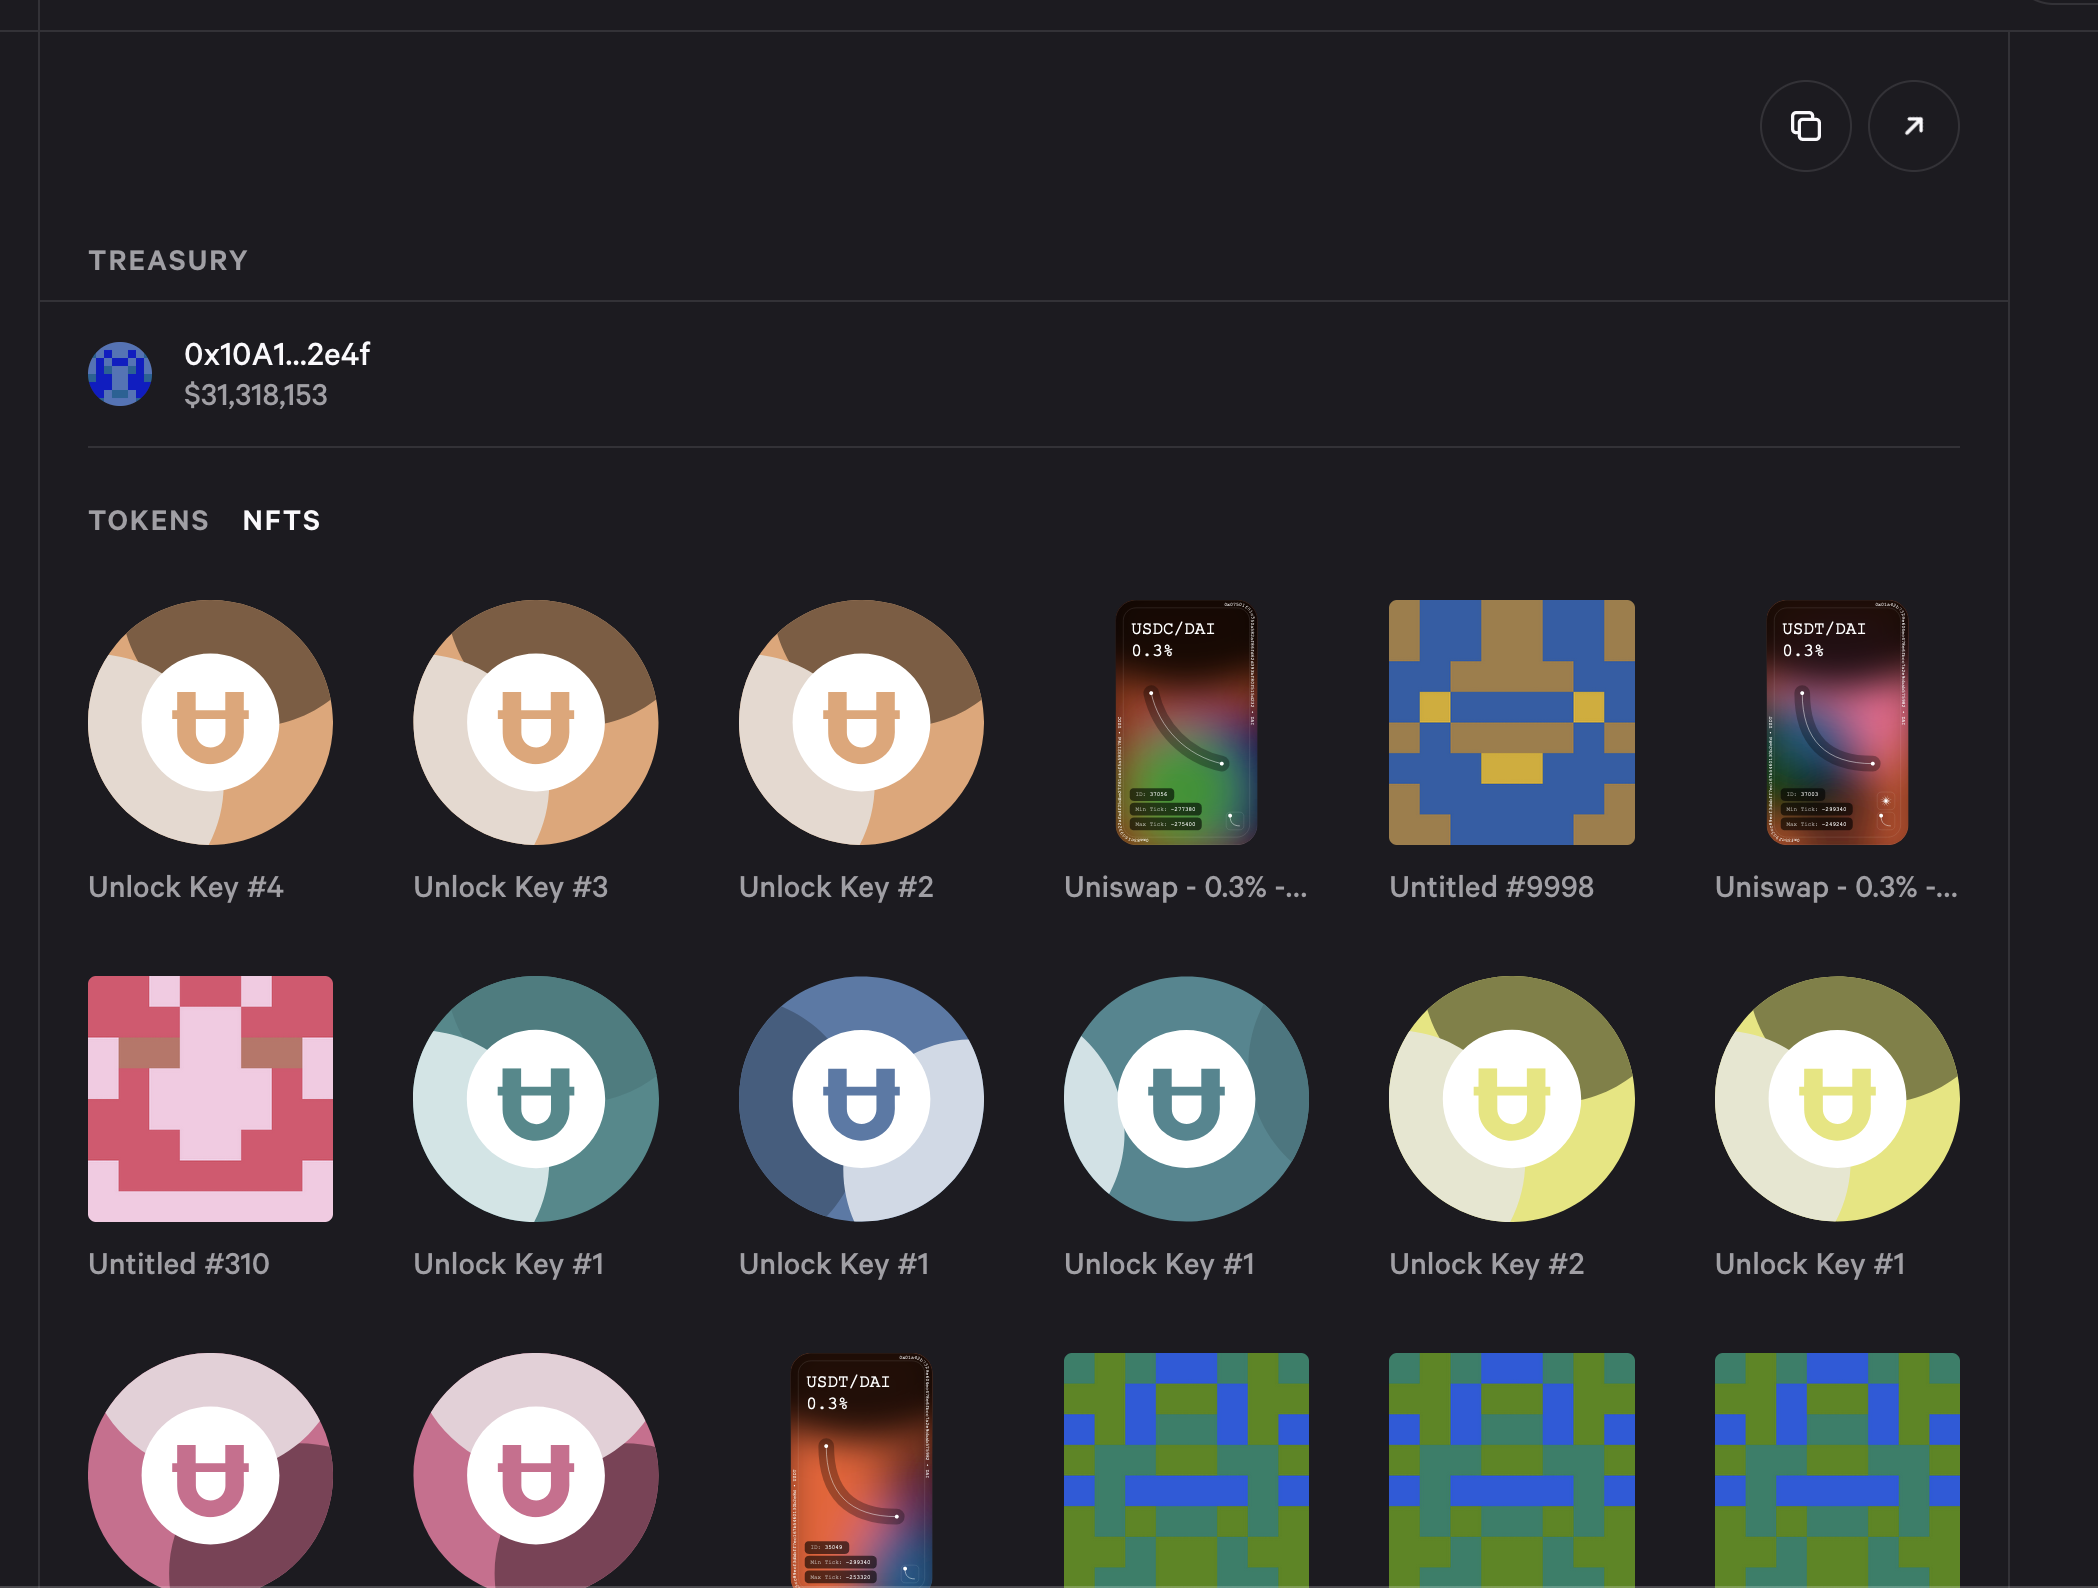Select the NFTS tab
Screen dimensions: 2098x1588
pos(281,520)
